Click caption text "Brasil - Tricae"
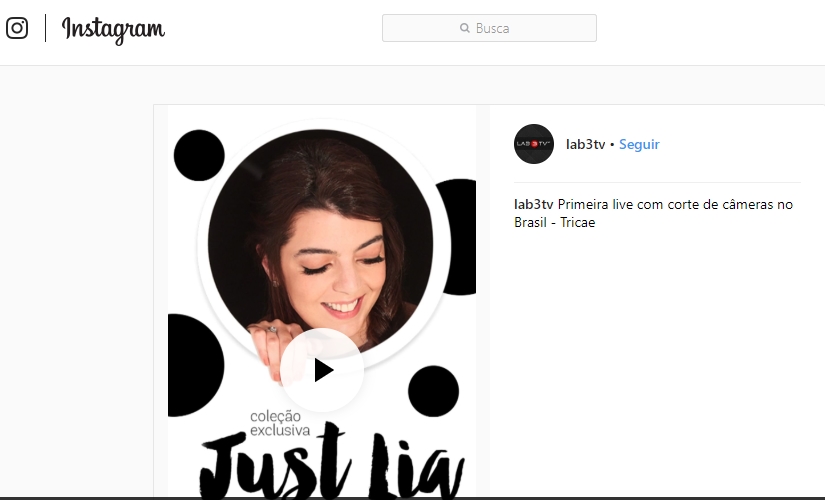Viewport: 825px width, 500px height. click(x=555, y=222)
